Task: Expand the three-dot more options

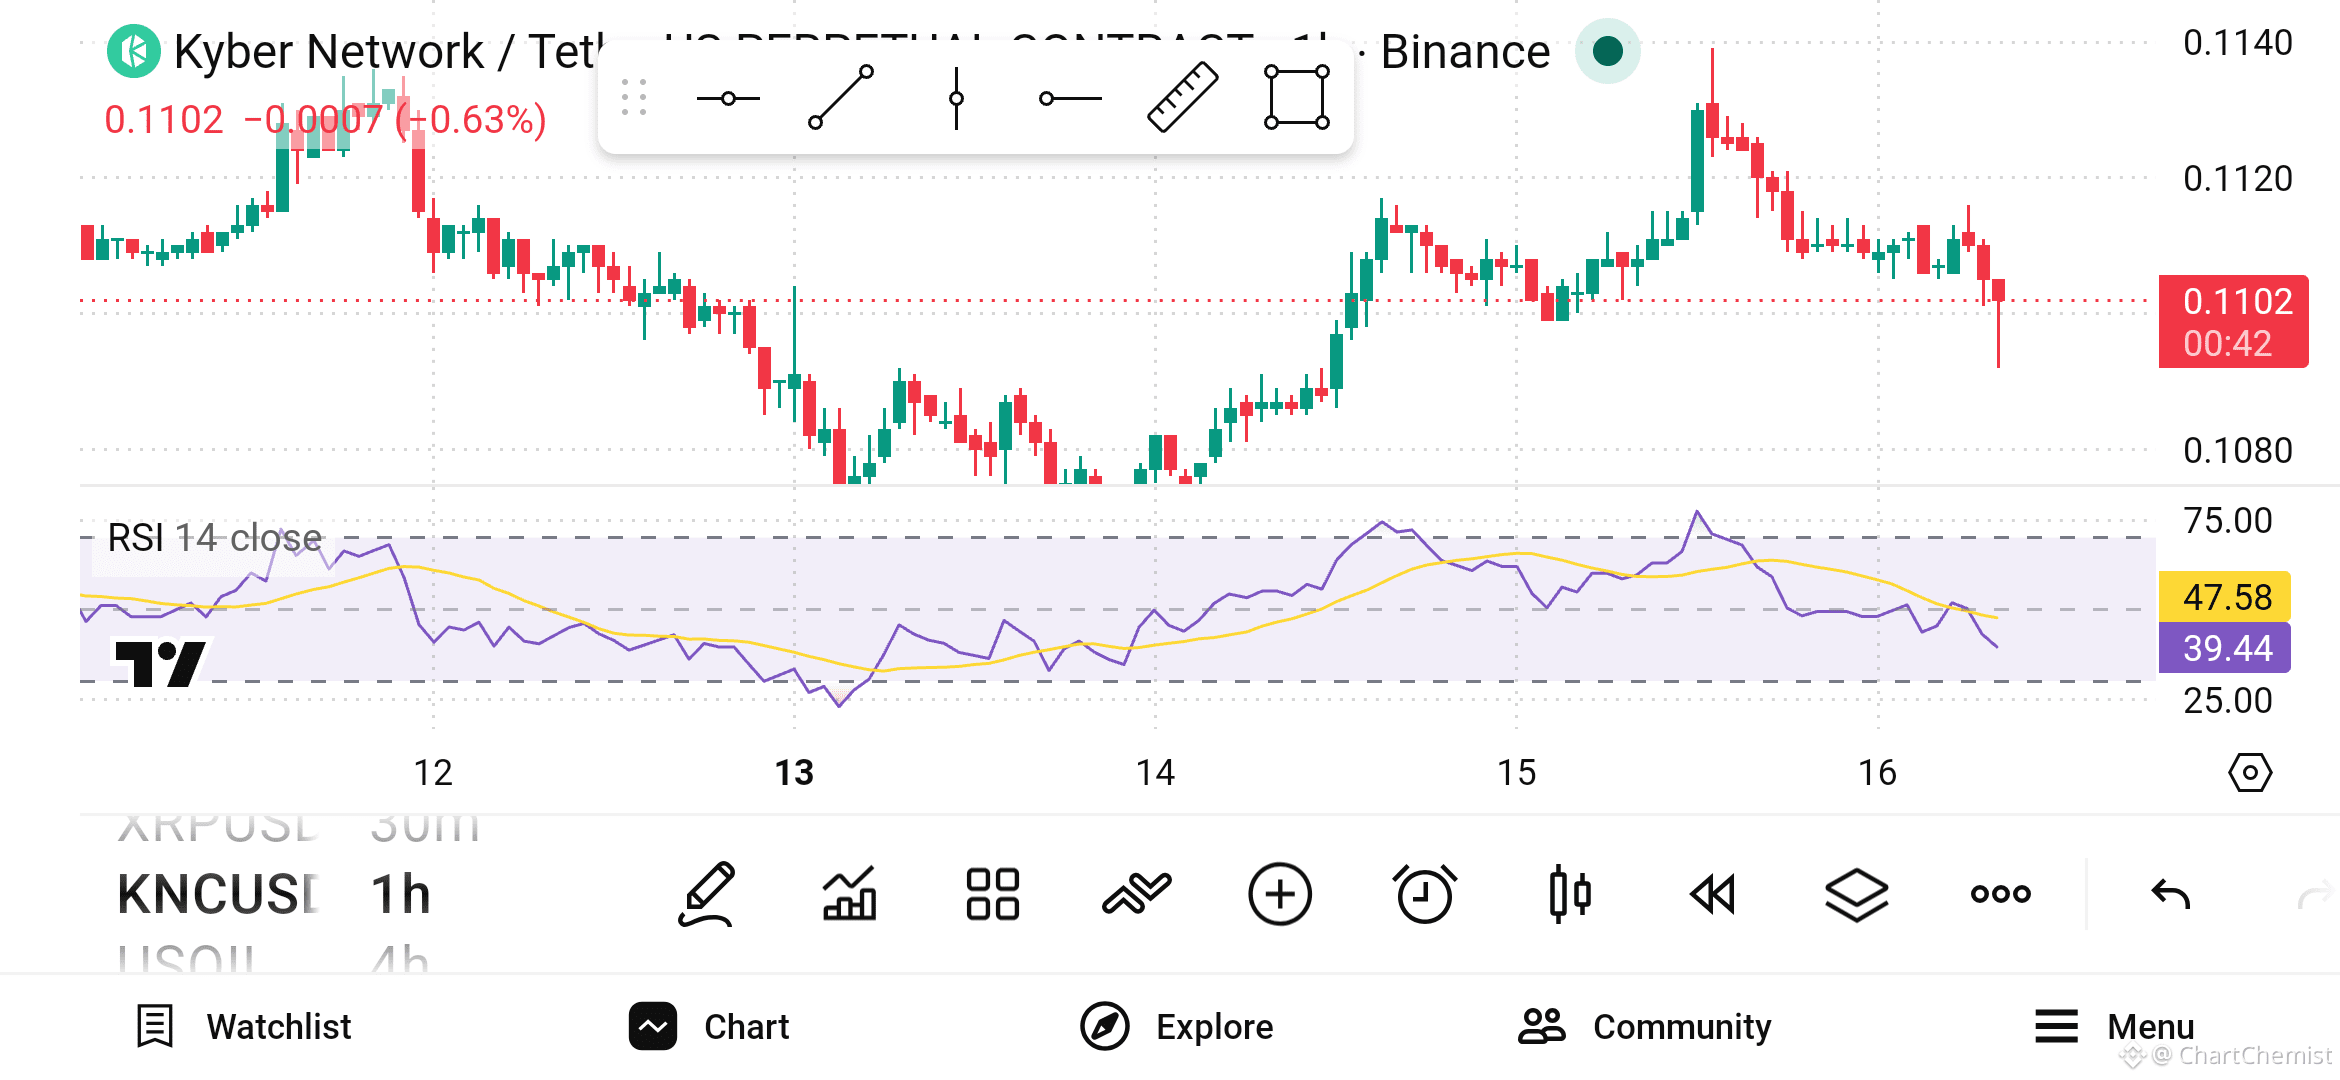Action: [x=2000, y=893]
